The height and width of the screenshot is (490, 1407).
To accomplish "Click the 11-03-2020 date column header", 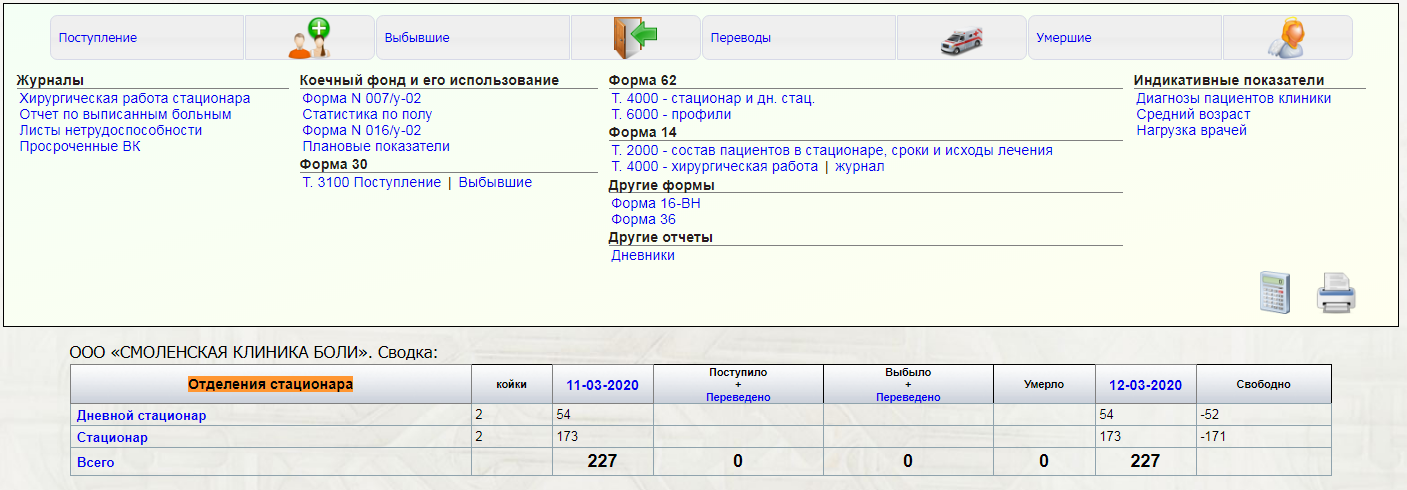I will click(601, 385).
